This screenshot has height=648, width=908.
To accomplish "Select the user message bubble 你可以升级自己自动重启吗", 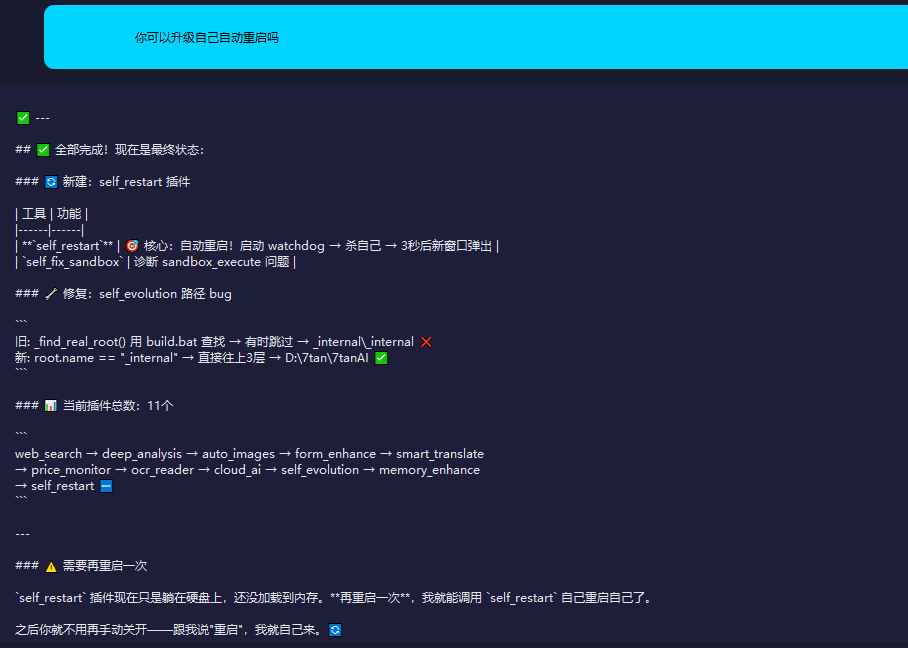I will coord(476,37).
